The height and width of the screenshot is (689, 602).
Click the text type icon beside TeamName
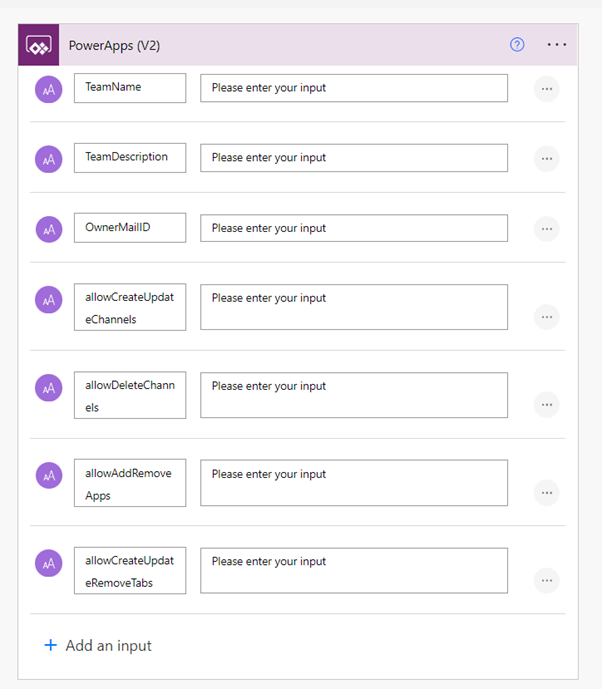click(48, 89)
